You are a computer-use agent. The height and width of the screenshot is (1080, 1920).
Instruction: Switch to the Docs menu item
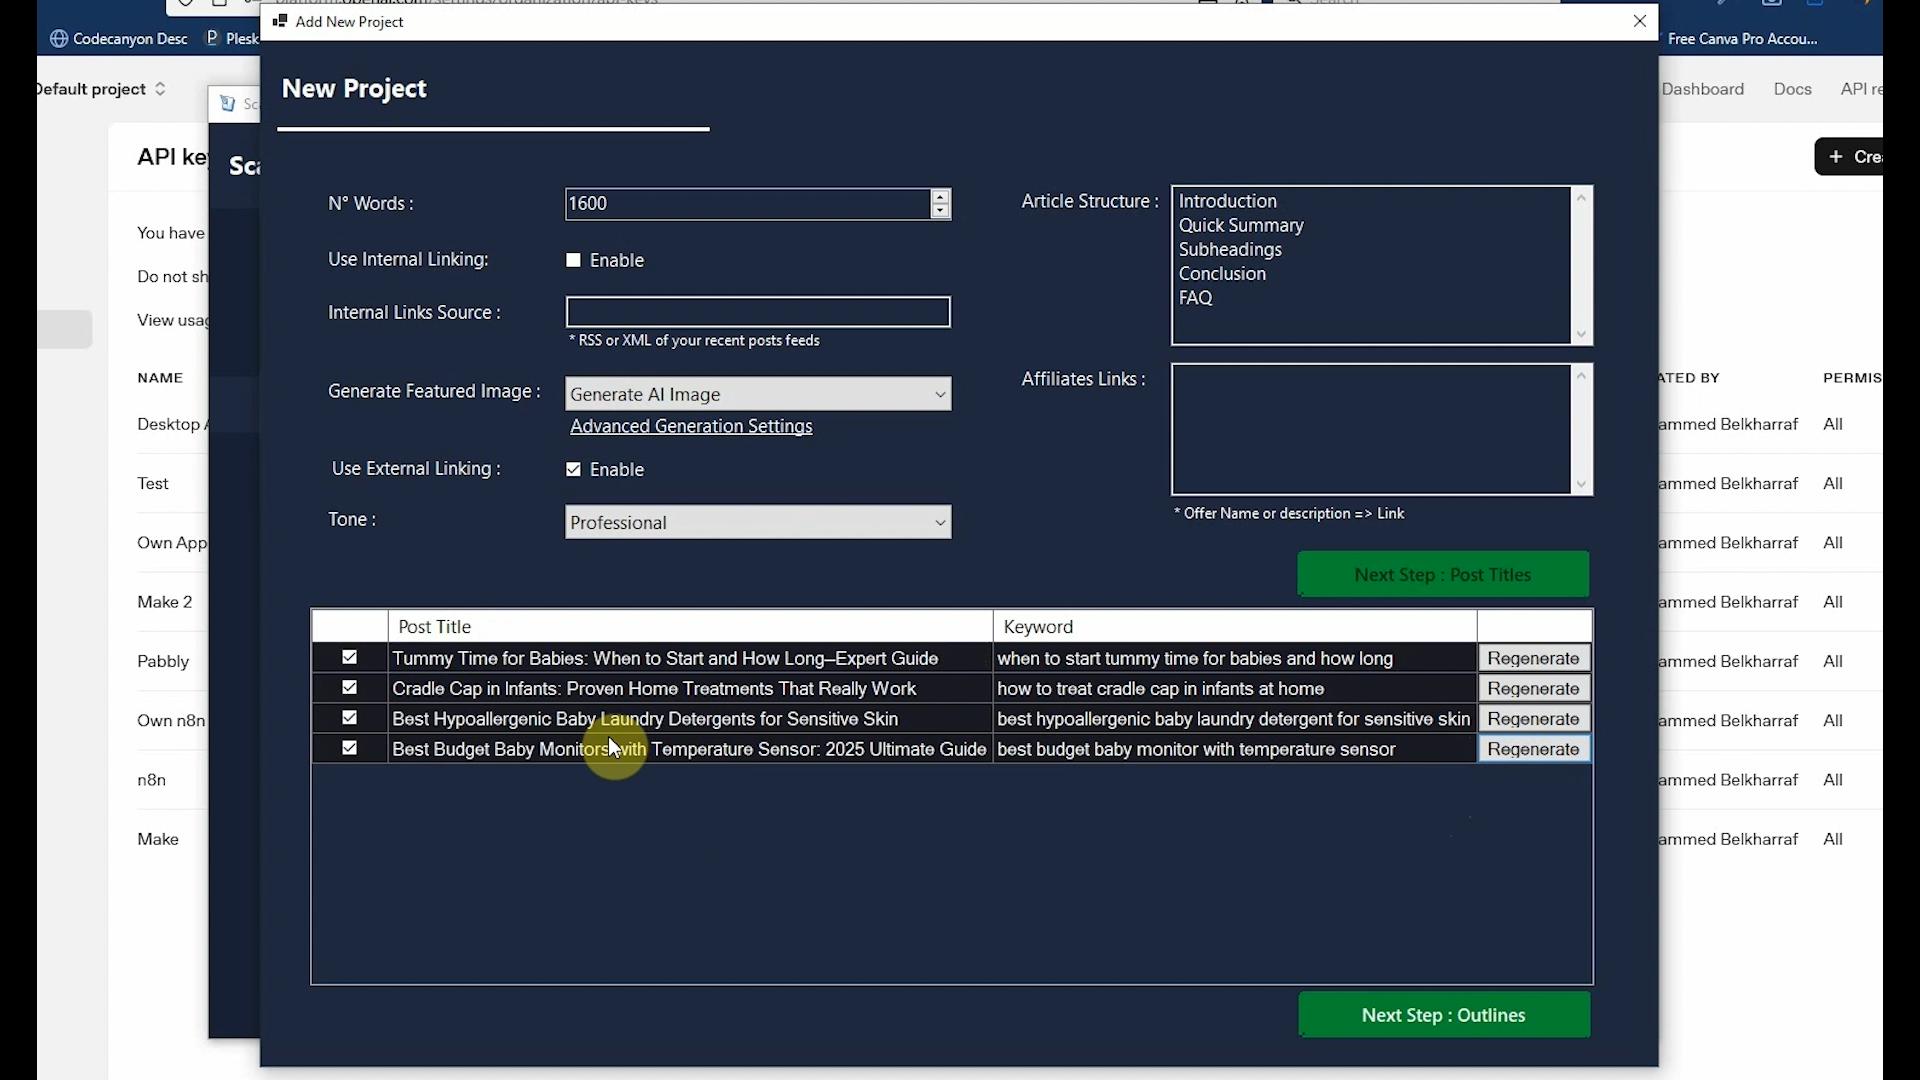pos(1791,88)
